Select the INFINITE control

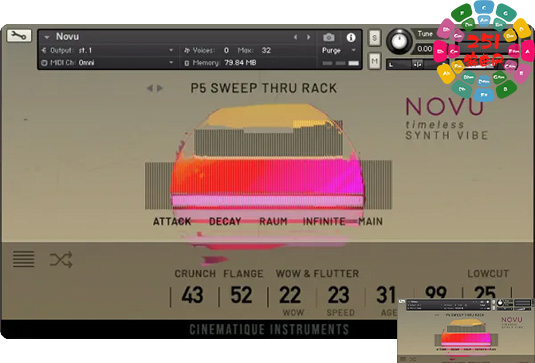point(324,221)
